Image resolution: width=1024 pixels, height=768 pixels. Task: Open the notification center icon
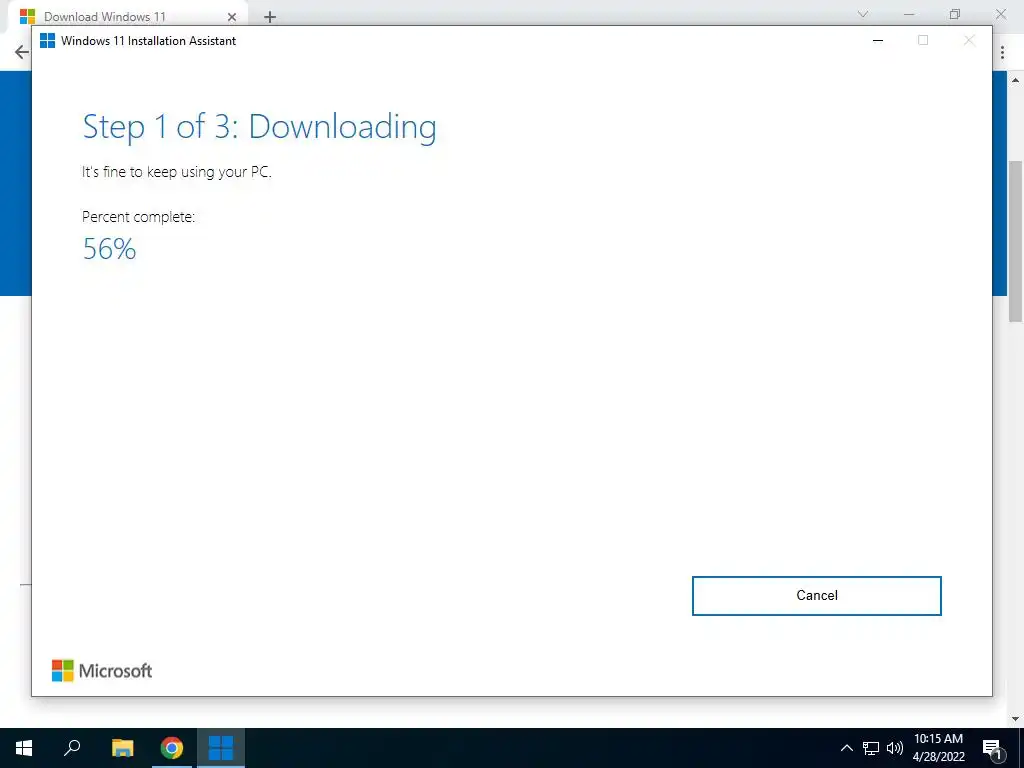(992, 748)
